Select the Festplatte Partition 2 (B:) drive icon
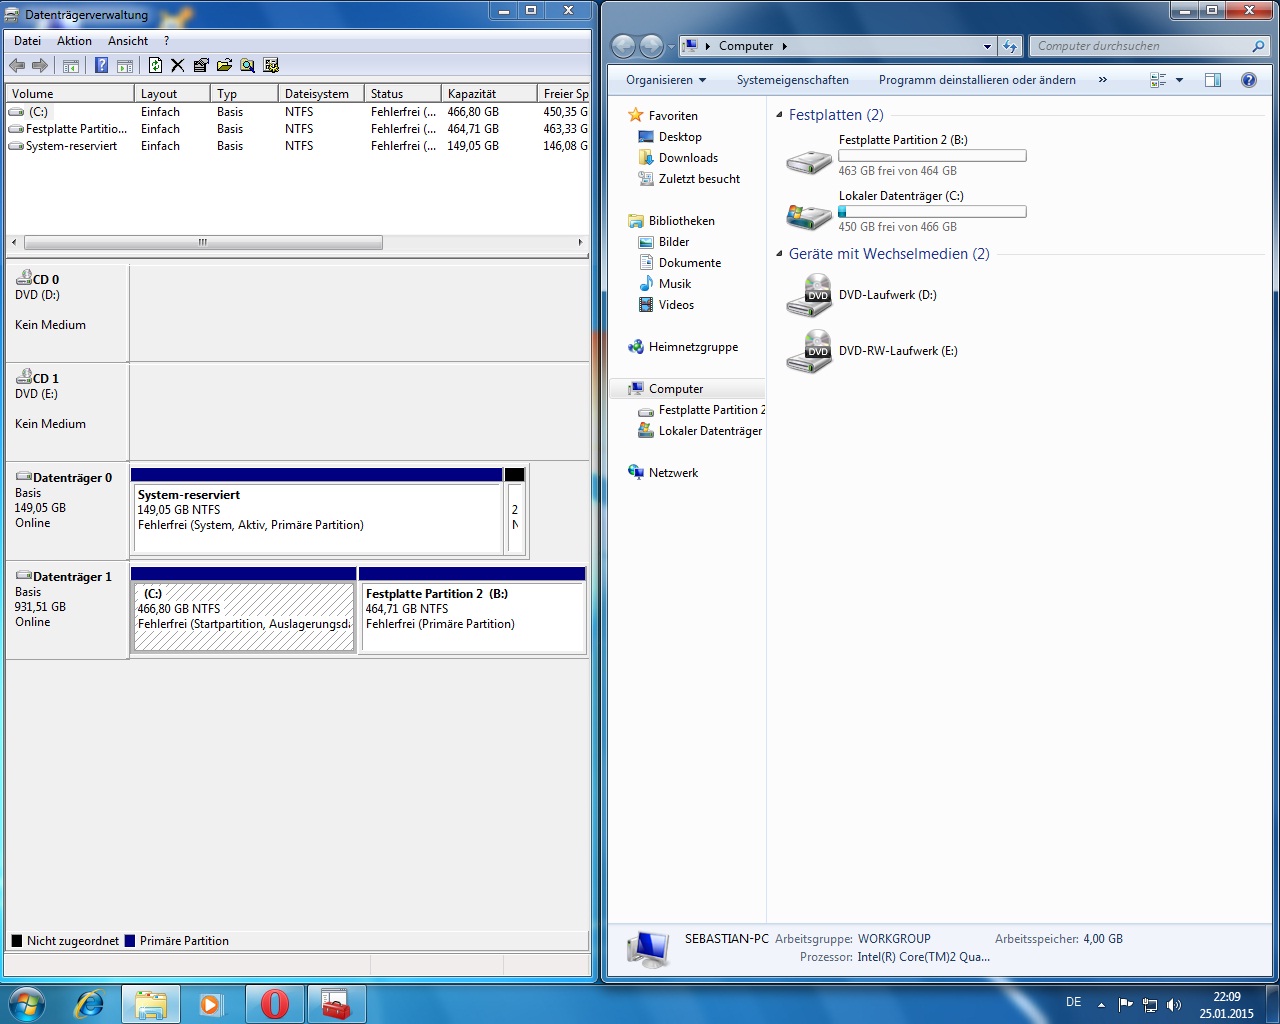Image resolution: width=1280 pixels, height=1024 pixels. tap(808, 160)
